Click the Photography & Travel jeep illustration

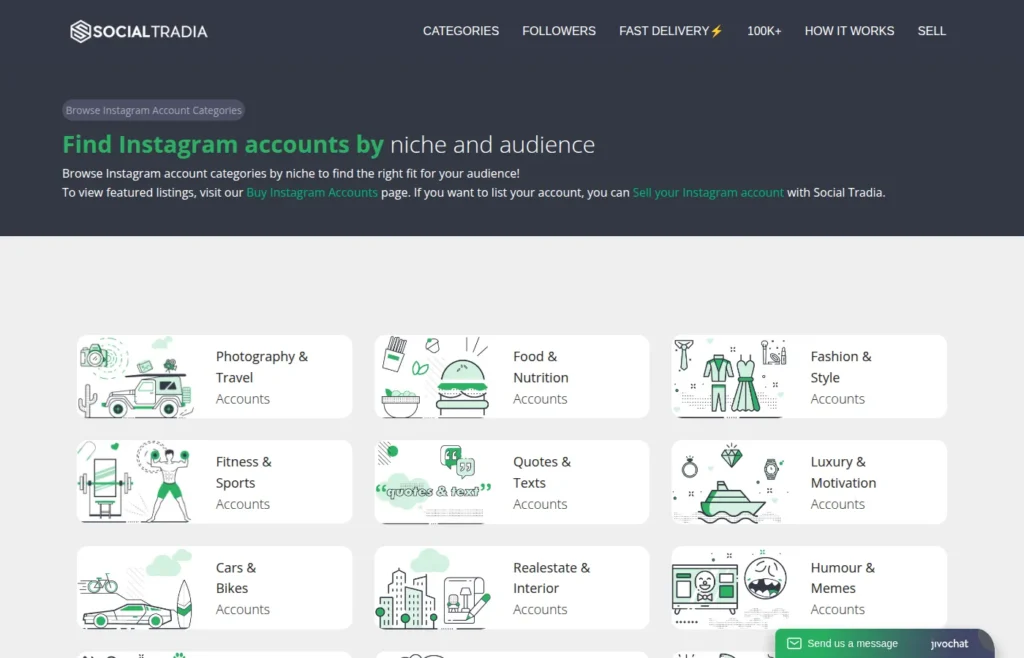[x=136, y=377]
